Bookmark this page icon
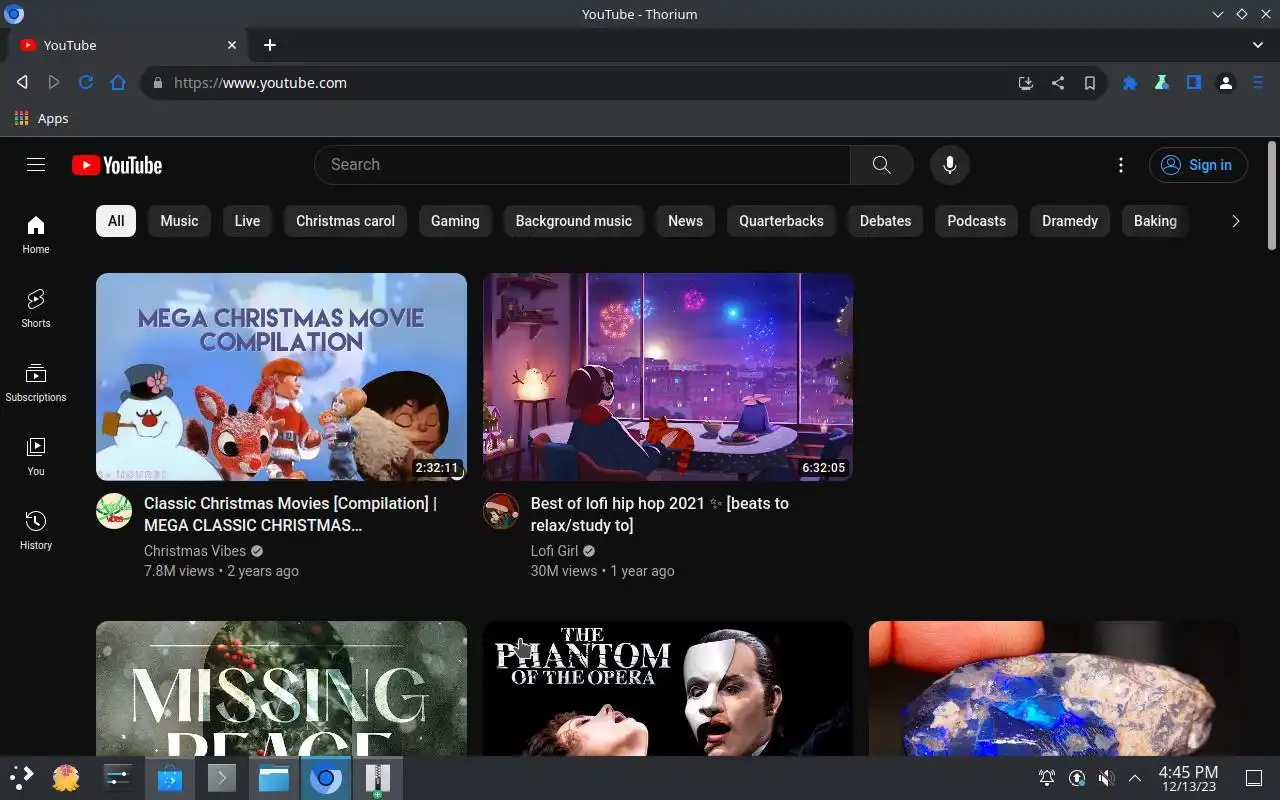Image resolution: width=1280 pixels, height=800 pixels. [1089, 83]
